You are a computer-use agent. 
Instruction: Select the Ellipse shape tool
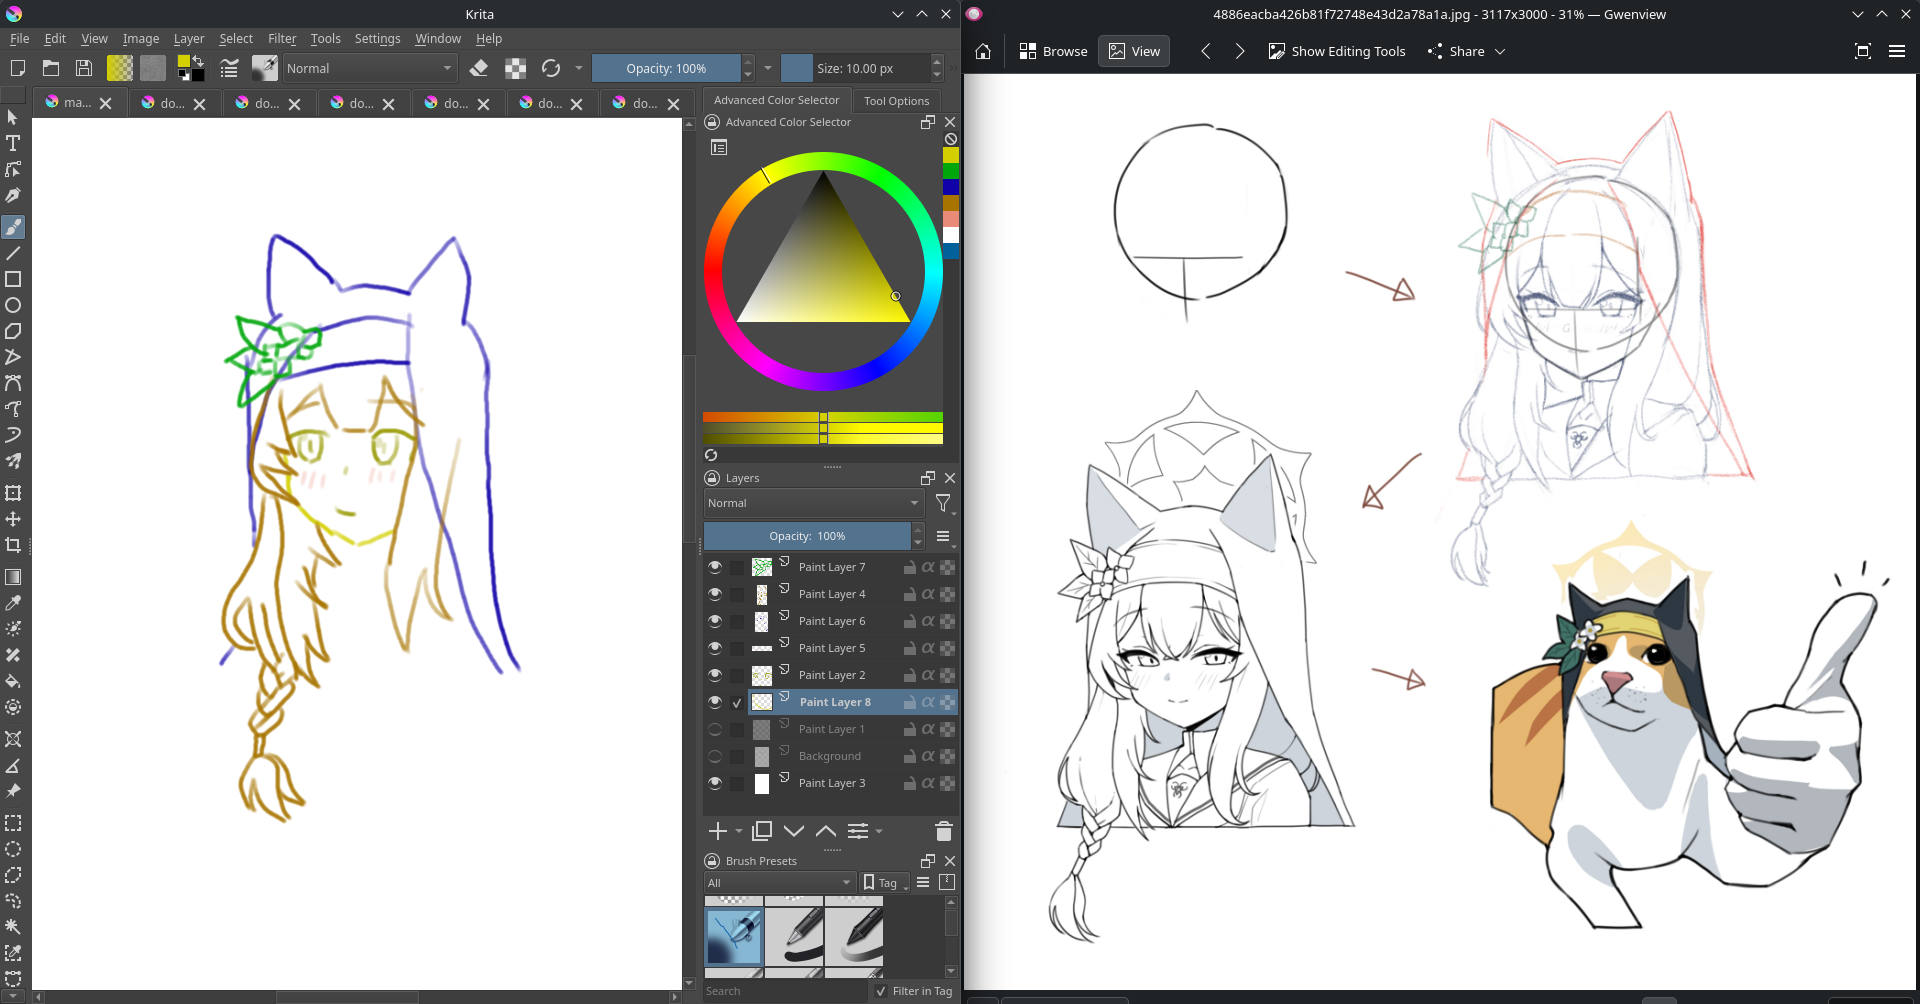[13, 306]
